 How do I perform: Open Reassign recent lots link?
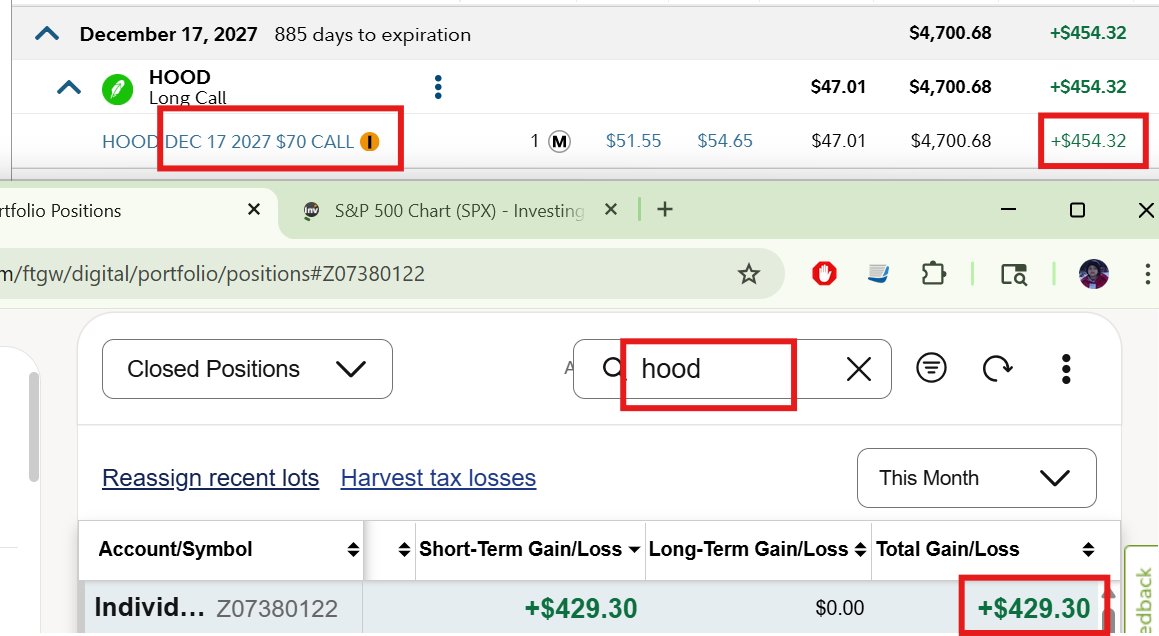(x=211, y=478)
